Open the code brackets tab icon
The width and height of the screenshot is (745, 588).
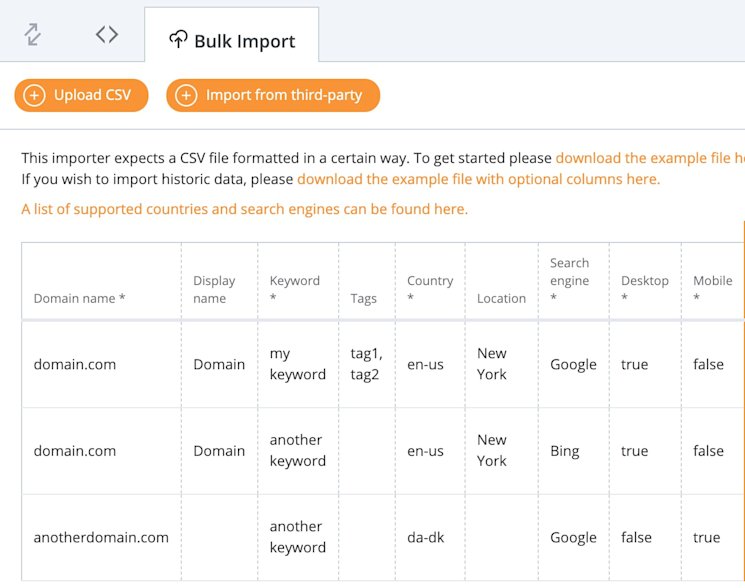tap(106, 35)
